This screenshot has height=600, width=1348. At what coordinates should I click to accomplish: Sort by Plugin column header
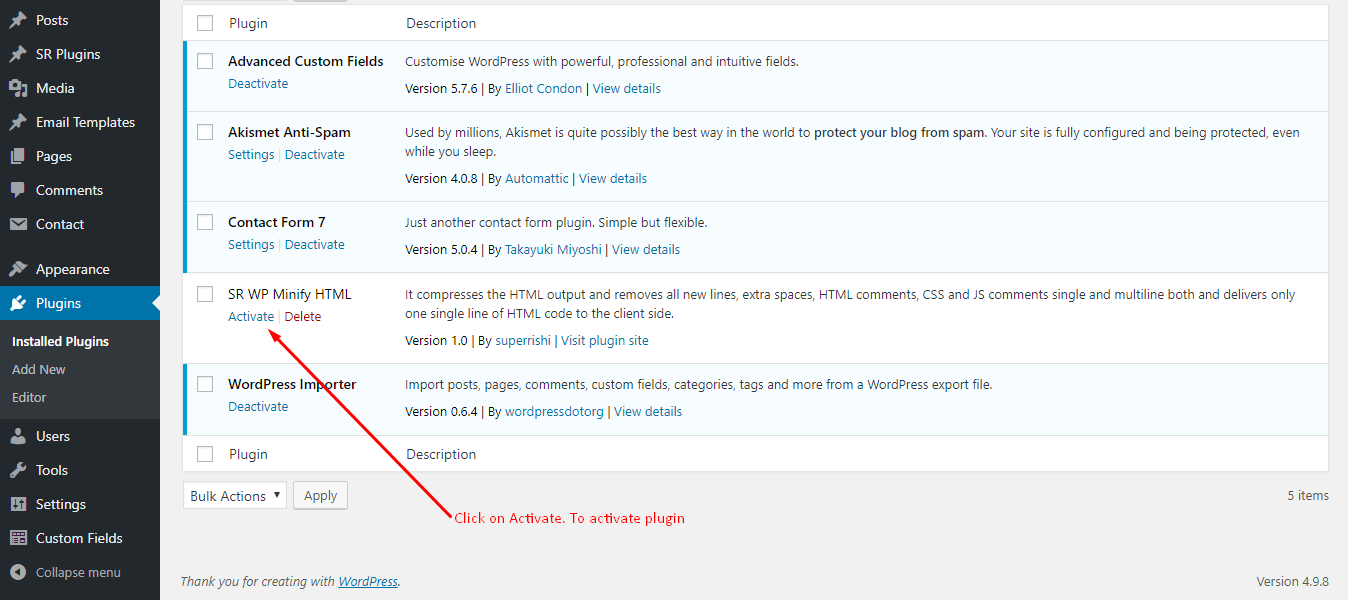pos(248,23)
